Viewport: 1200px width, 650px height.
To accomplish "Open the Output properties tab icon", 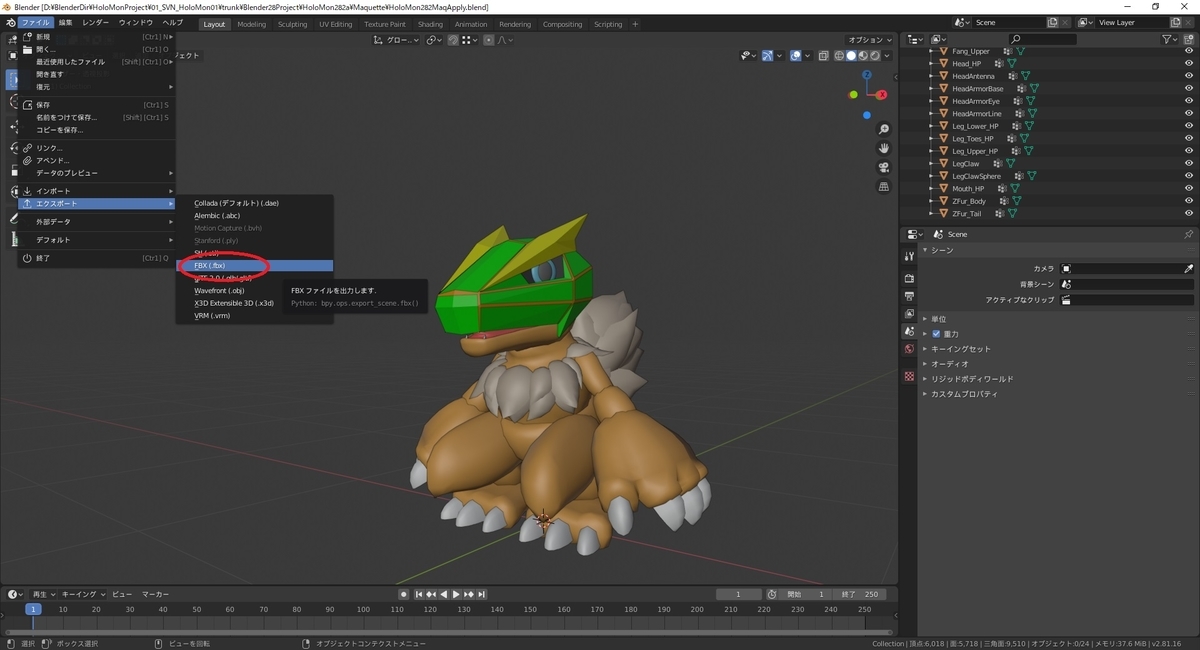I will pyautogui.click(x=909, y=295).
